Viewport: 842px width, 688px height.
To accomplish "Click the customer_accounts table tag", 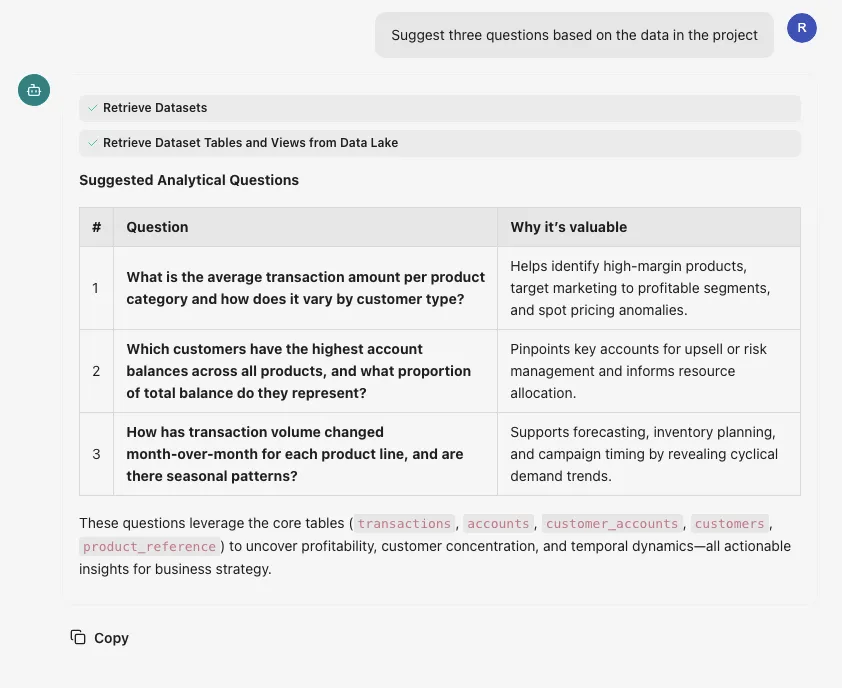I will point(611,524).
